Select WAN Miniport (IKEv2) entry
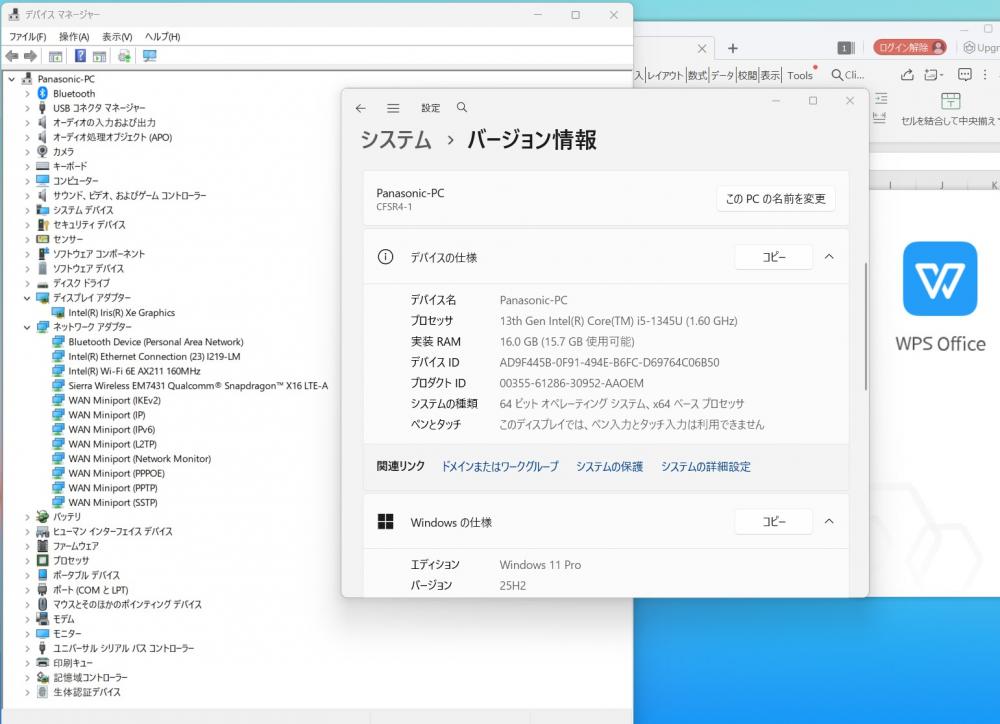 click(114, 400)
